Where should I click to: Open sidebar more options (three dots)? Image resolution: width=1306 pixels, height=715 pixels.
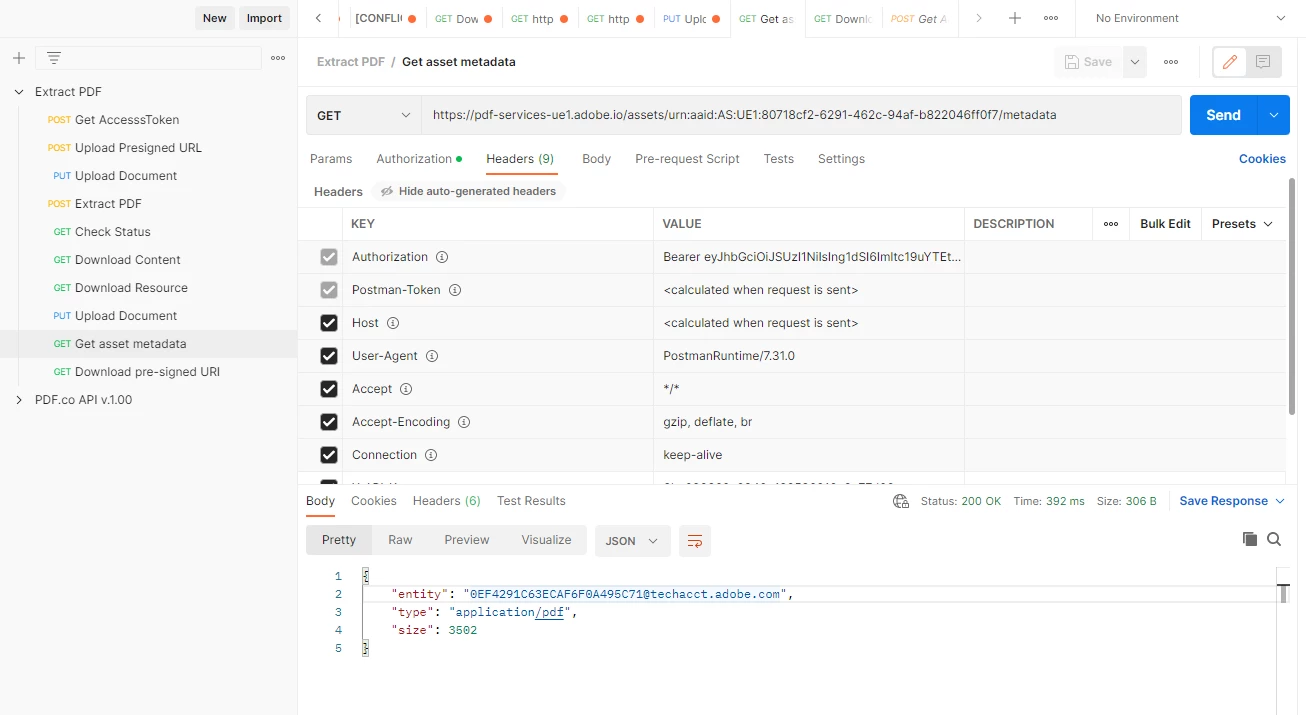[x=279, y=58]
